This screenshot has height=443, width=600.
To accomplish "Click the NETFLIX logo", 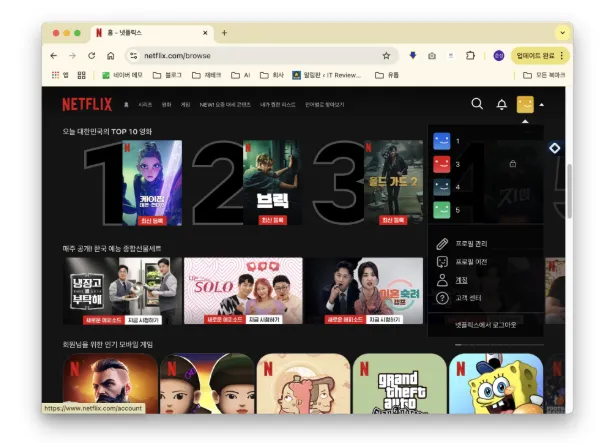I will [87, 104].
